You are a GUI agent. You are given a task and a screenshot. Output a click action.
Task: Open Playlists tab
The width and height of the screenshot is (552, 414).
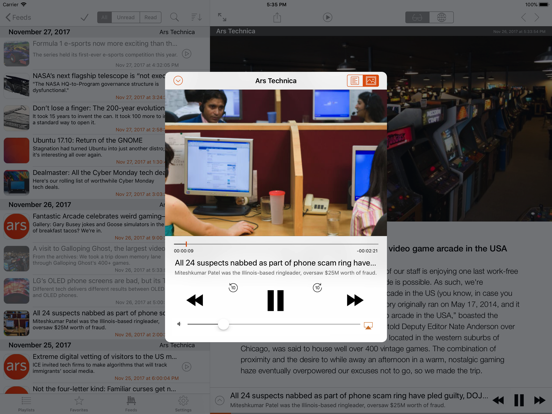[26, 404]
